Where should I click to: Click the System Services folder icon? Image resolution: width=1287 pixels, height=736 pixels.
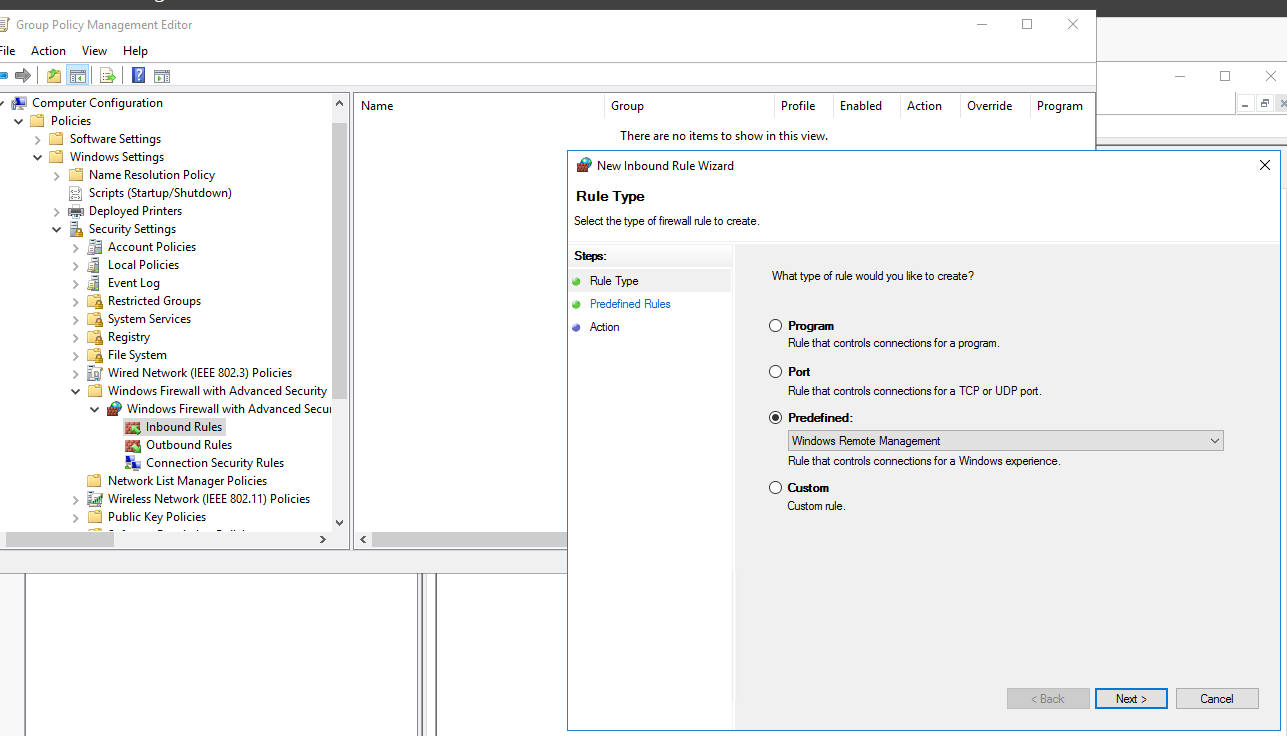tap(95, 319)
